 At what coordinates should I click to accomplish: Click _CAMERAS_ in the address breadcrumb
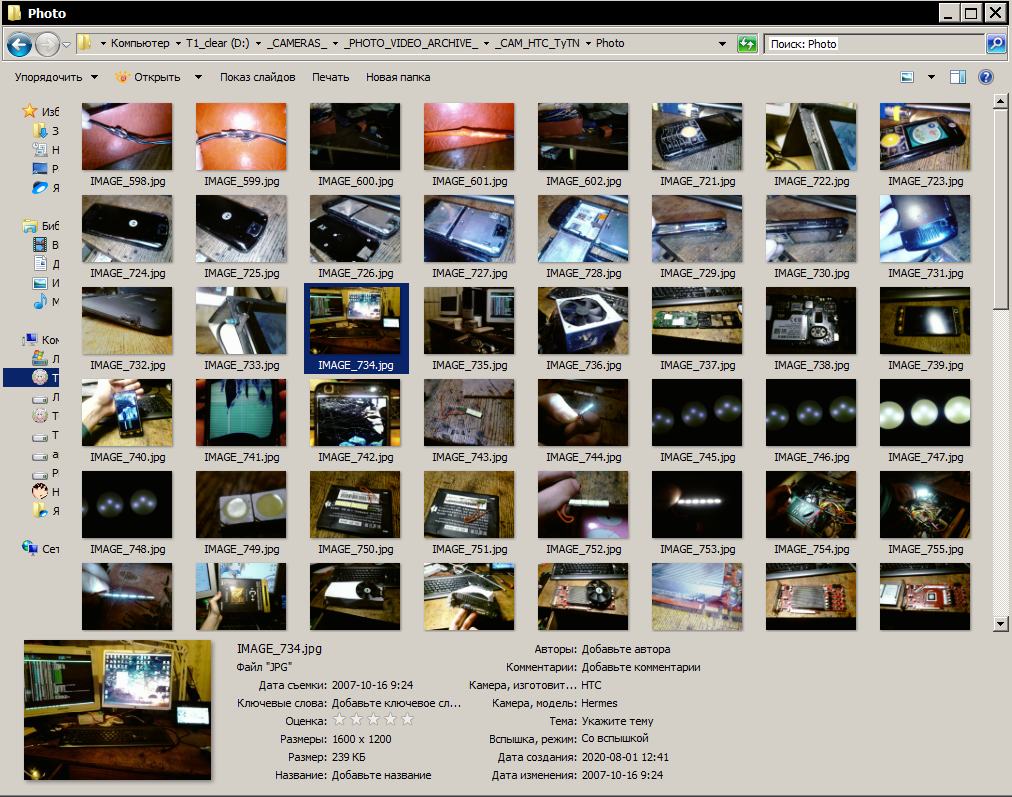tap(296, 43)
